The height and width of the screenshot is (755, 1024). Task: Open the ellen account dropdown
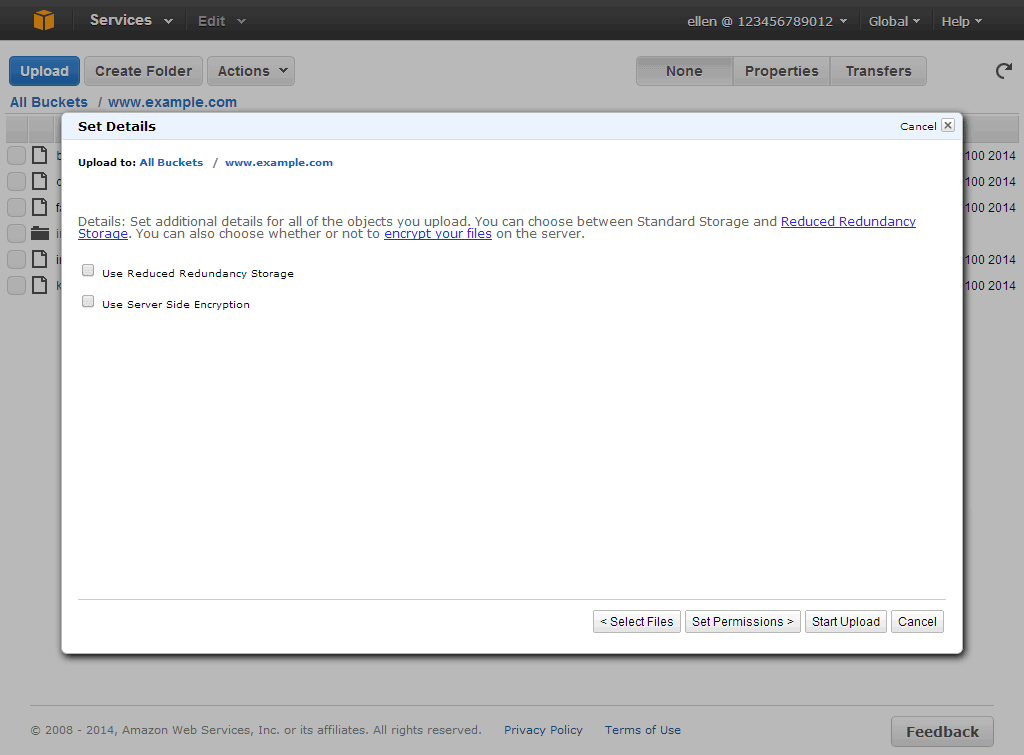(x=767, y=21)
